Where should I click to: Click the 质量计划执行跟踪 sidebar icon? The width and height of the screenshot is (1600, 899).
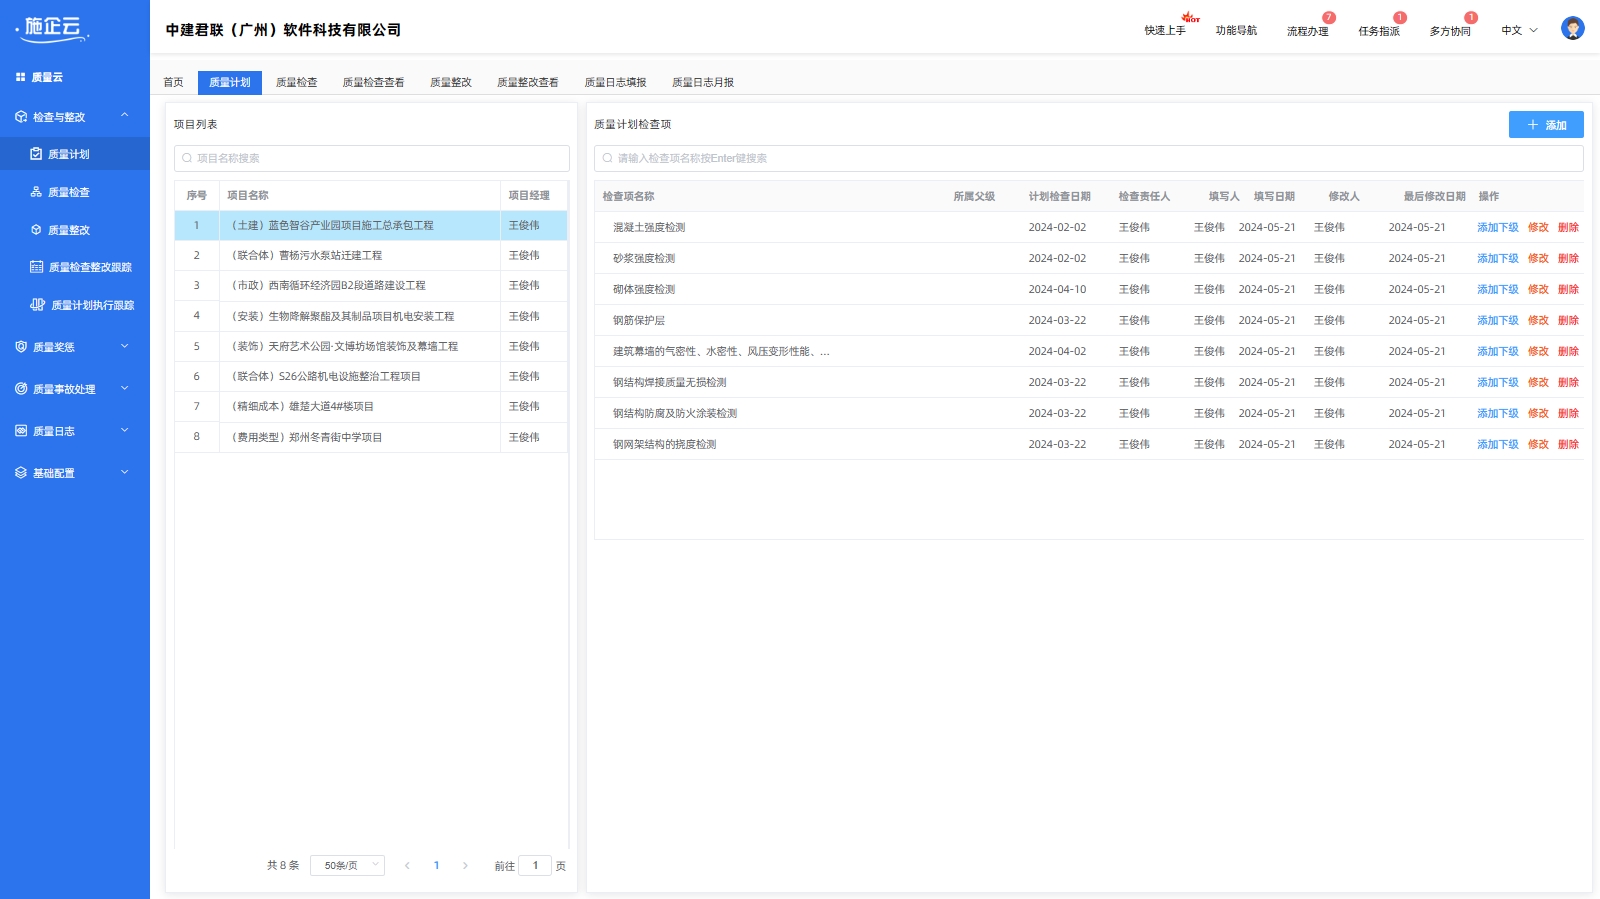[x=38, y=305]
